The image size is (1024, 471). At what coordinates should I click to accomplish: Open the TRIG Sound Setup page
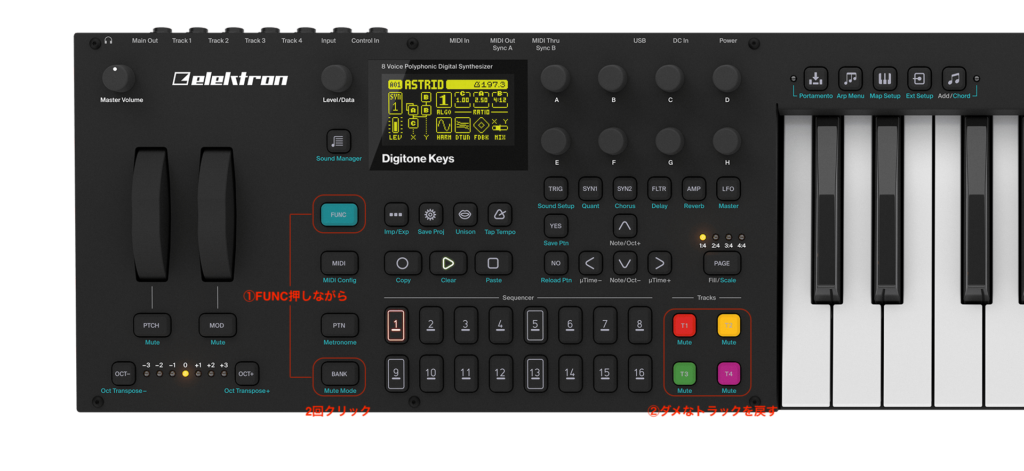(556, 189)
